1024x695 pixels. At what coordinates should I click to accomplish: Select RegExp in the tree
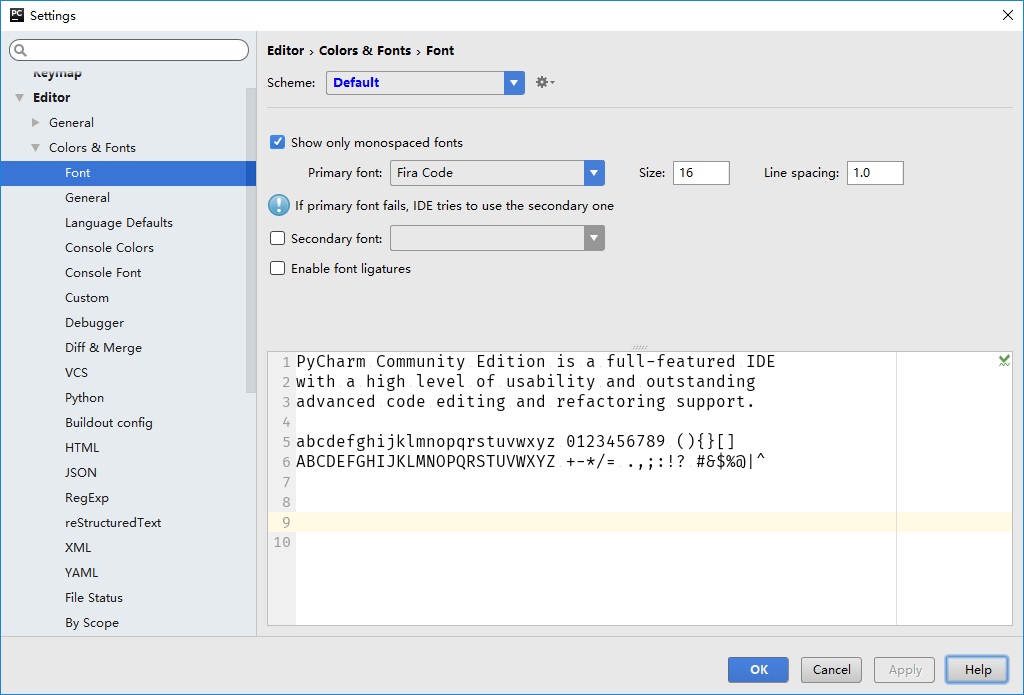[87, 498]
